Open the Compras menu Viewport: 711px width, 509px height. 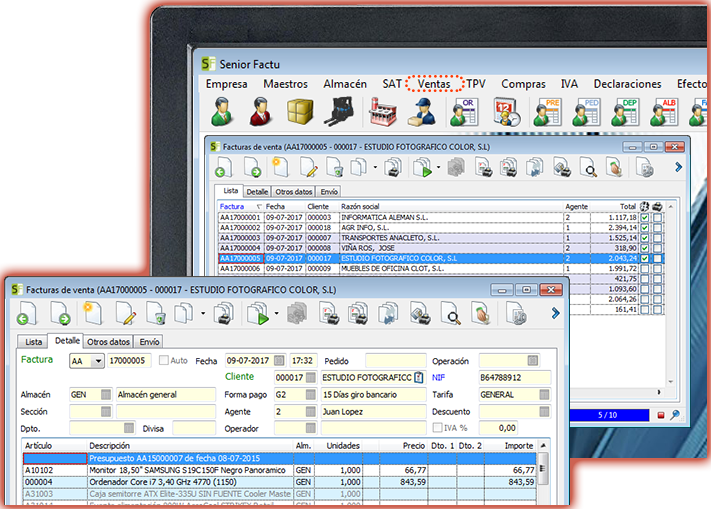pos(523,84)
